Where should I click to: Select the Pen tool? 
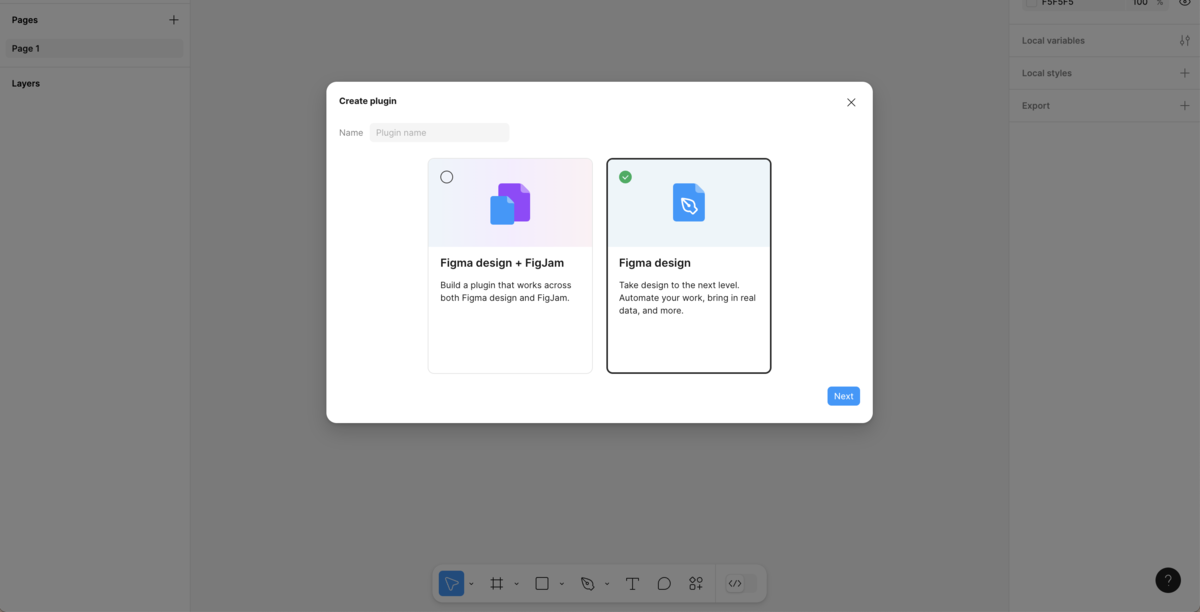(588, 583)
